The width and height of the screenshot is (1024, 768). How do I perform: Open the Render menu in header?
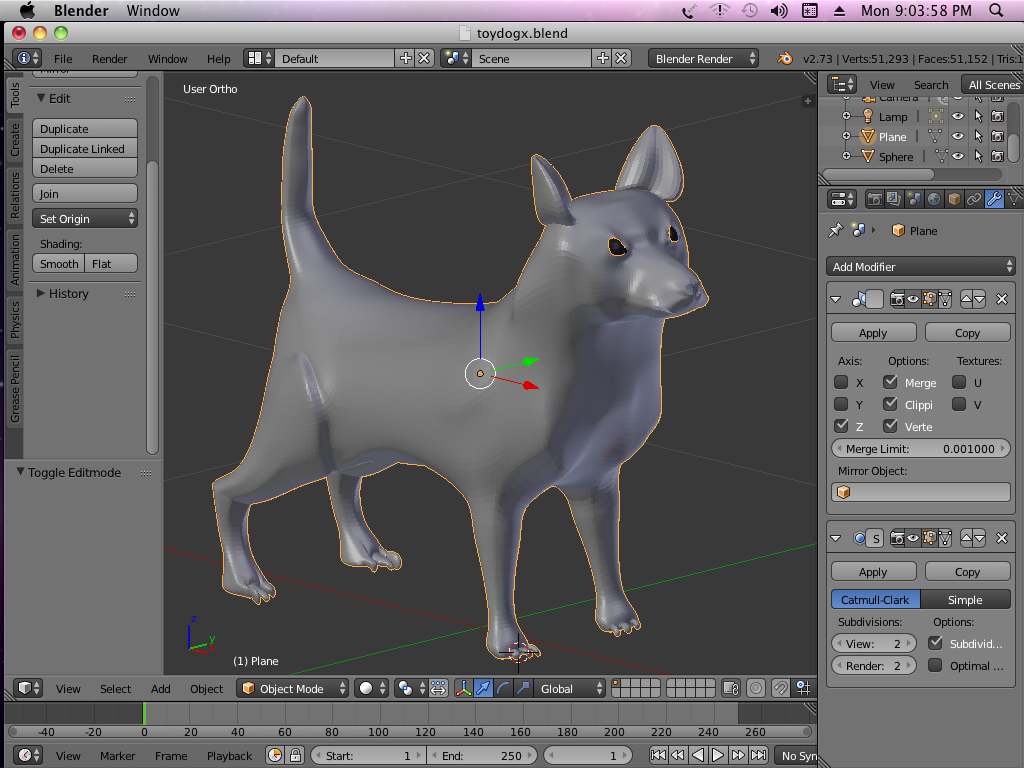point(109,59)
